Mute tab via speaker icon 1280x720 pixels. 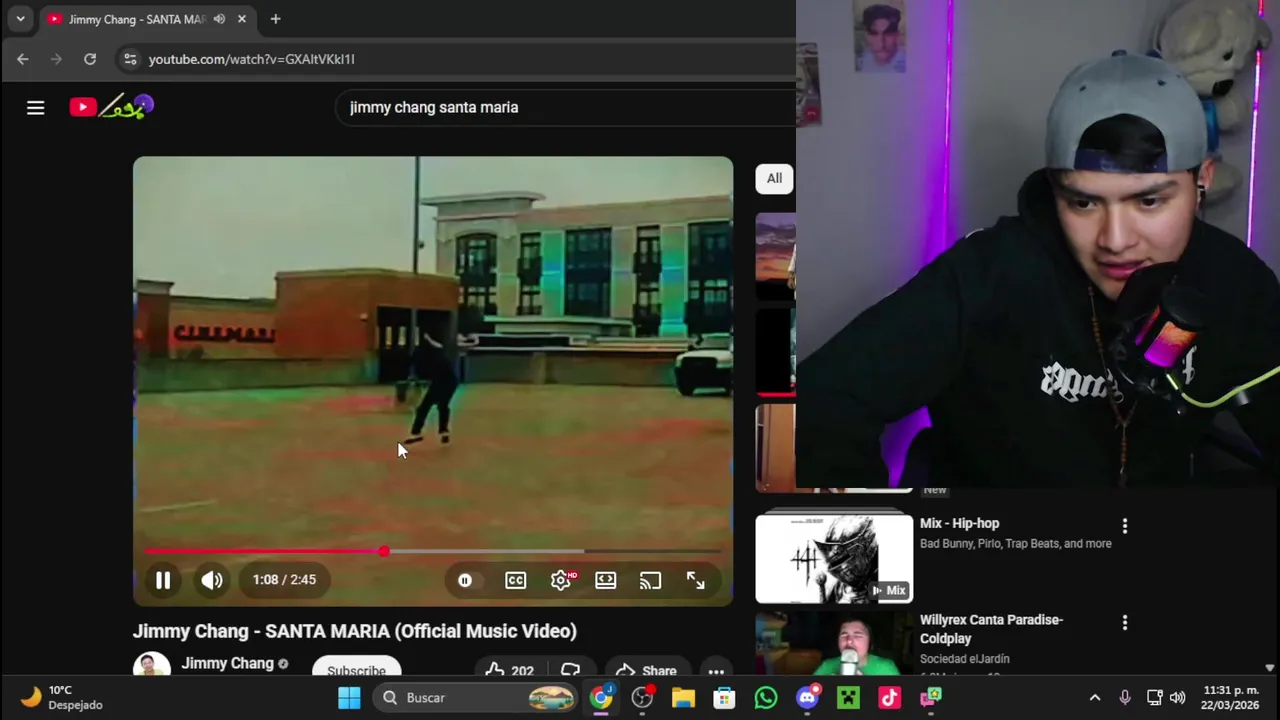point(219,19)
